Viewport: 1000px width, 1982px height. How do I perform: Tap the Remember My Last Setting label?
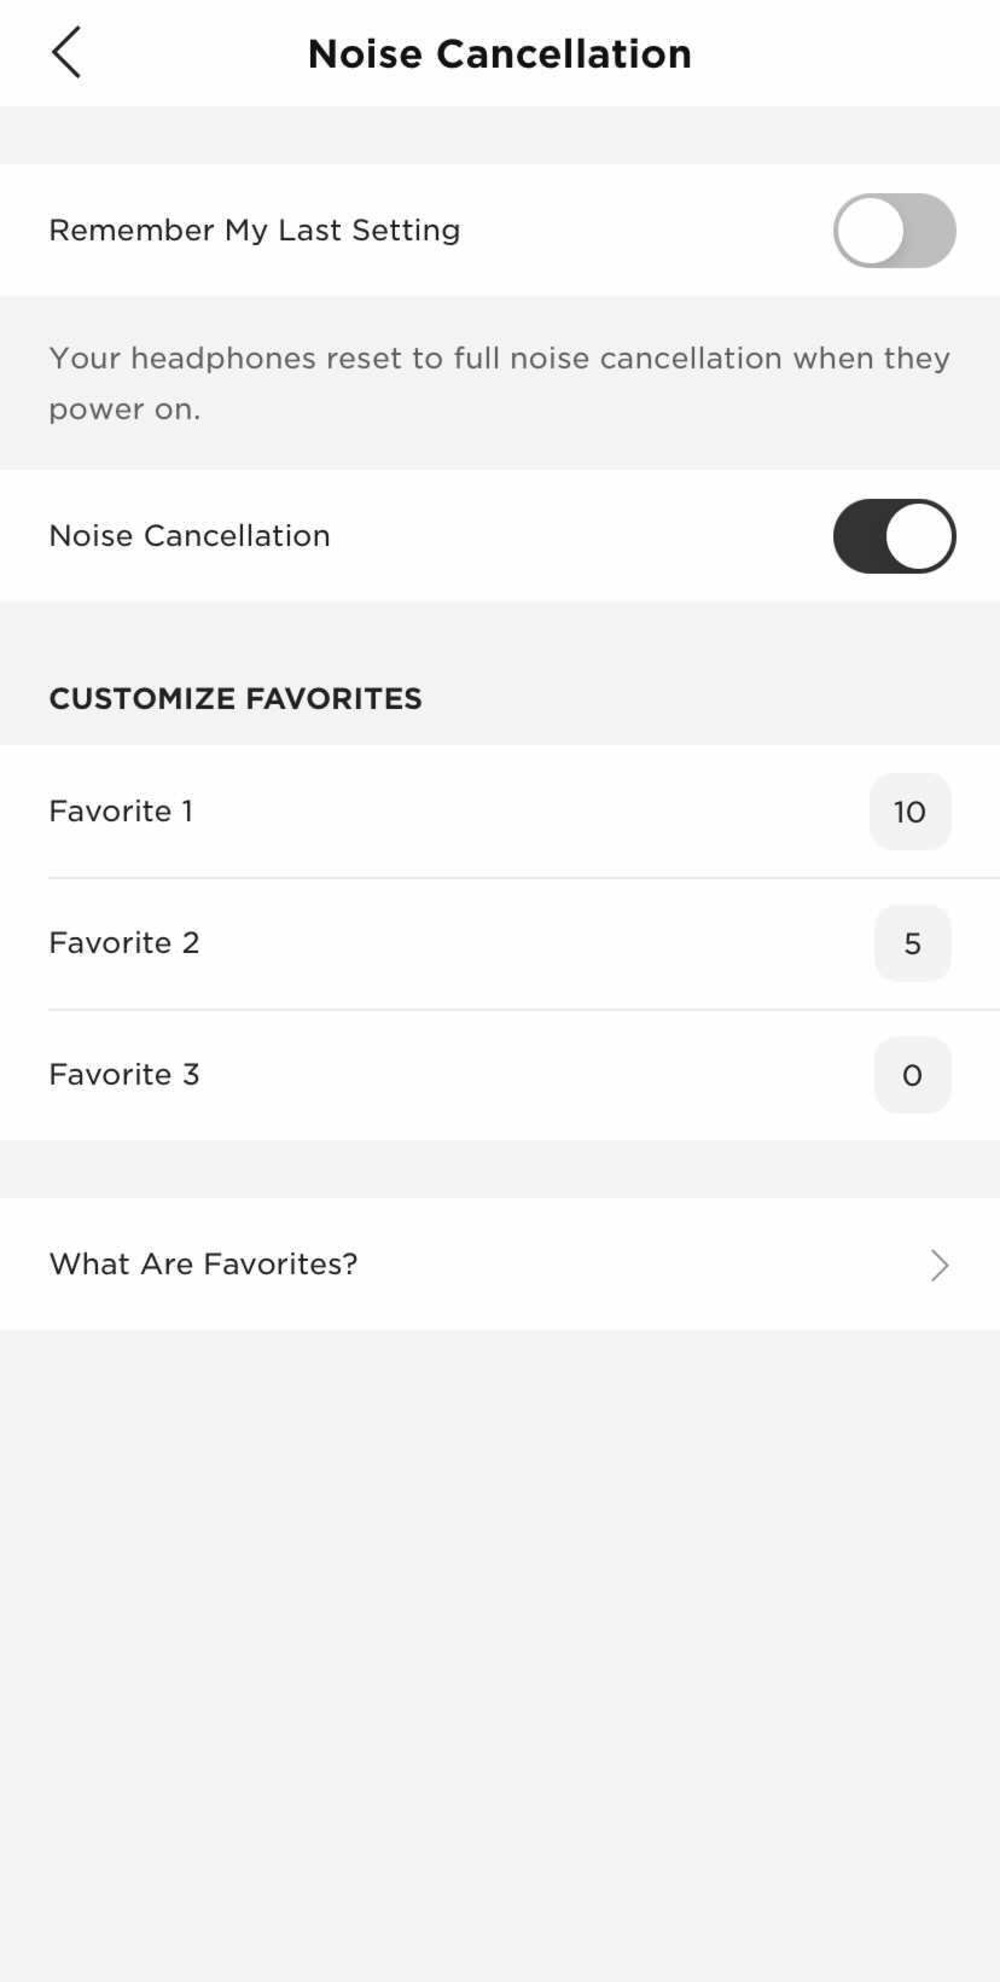(254, 231)
